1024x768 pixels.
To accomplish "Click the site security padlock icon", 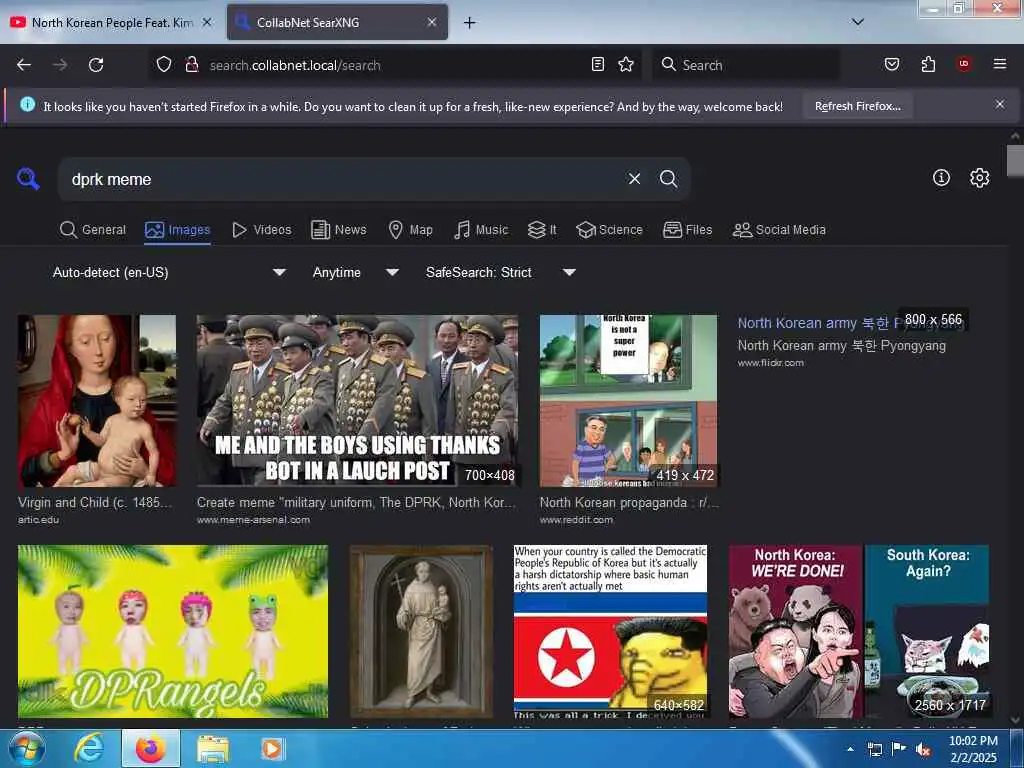I will pos(191,64).
